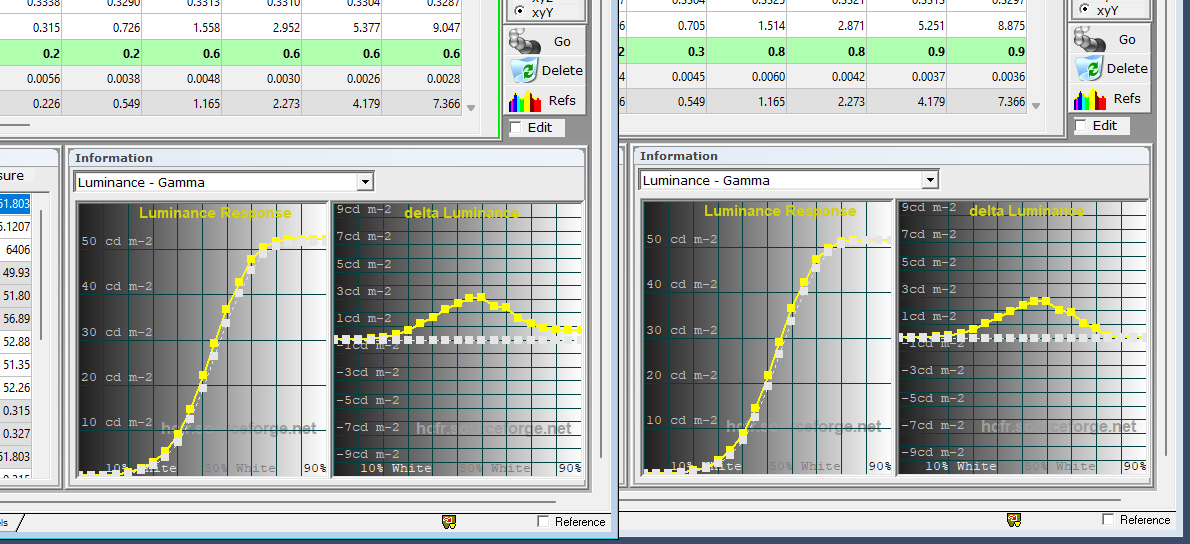Click green cell 0.3 in right window table
Viewport: 1190px width, 544px height.
(666, 52)
